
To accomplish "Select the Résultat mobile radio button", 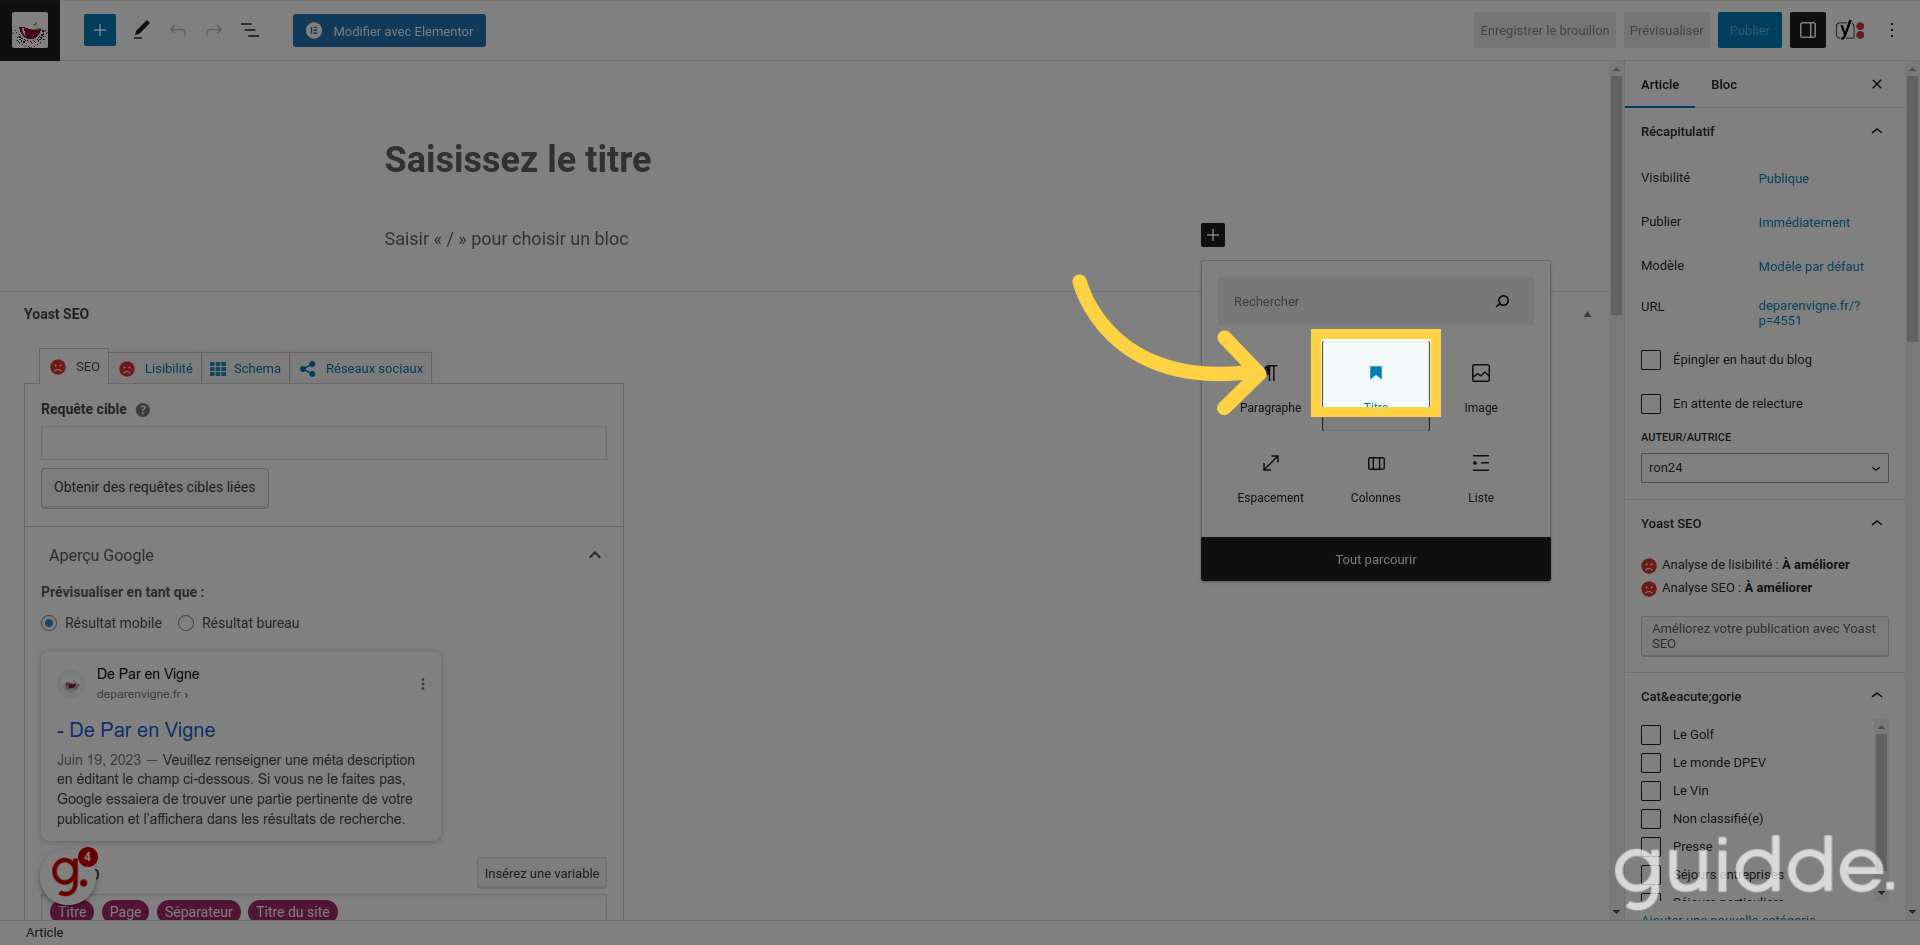I will 49,623.
